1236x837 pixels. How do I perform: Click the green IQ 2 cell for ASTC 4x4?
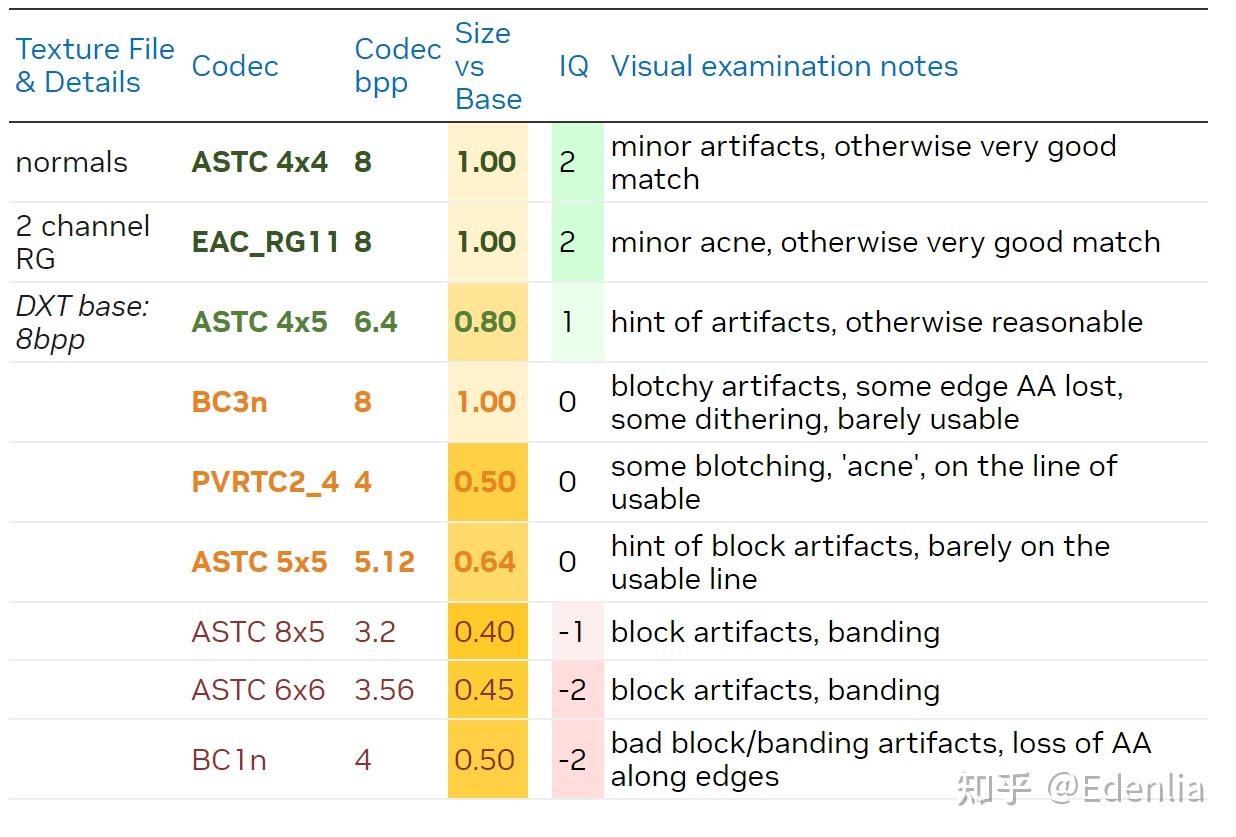tap(577, 162)
